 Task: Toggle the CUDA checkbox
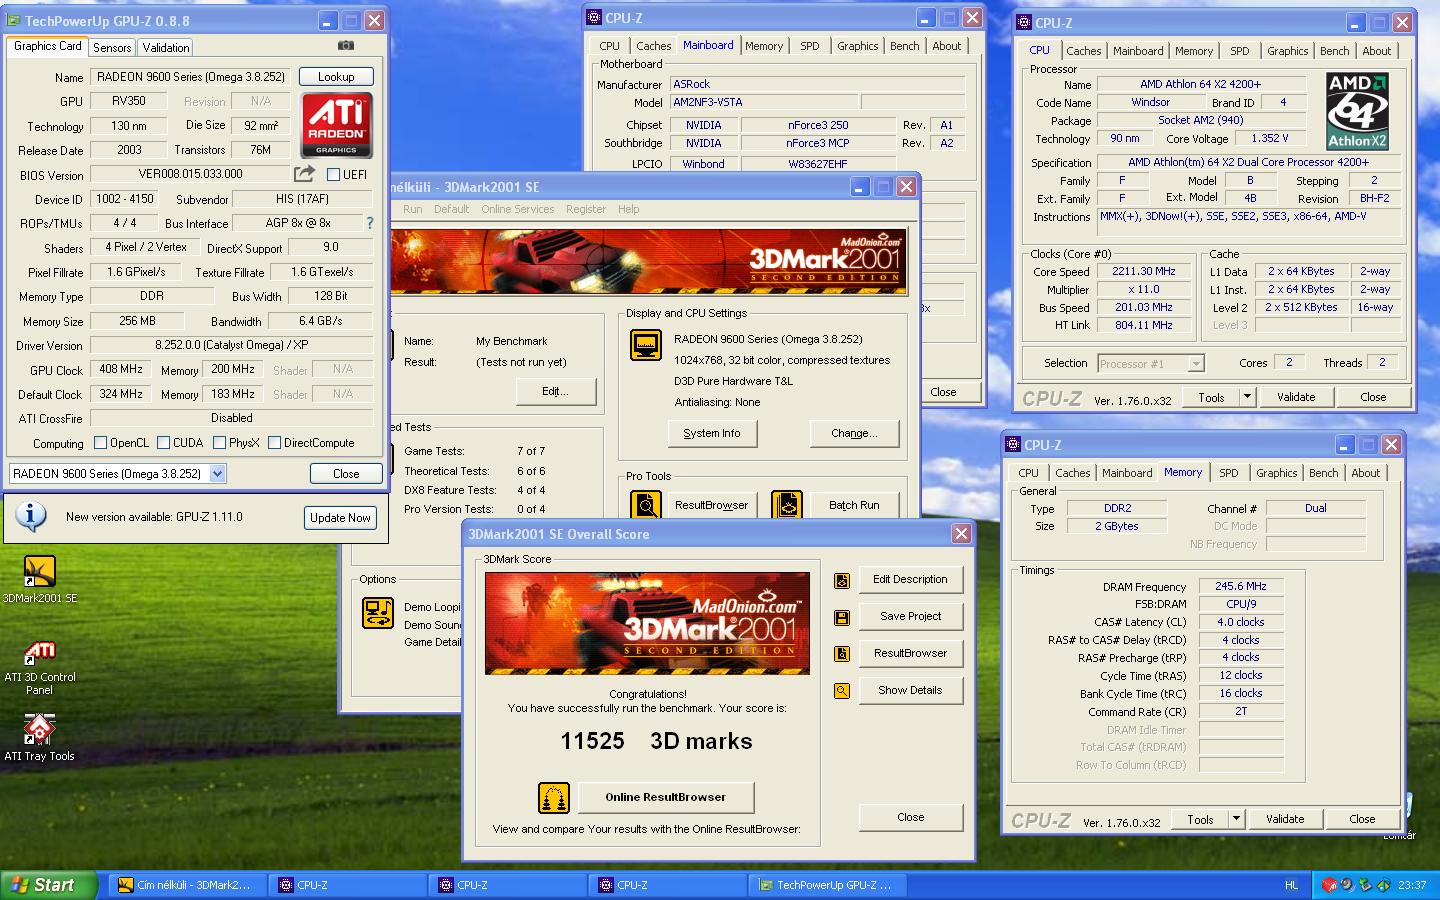coord(162,443)
